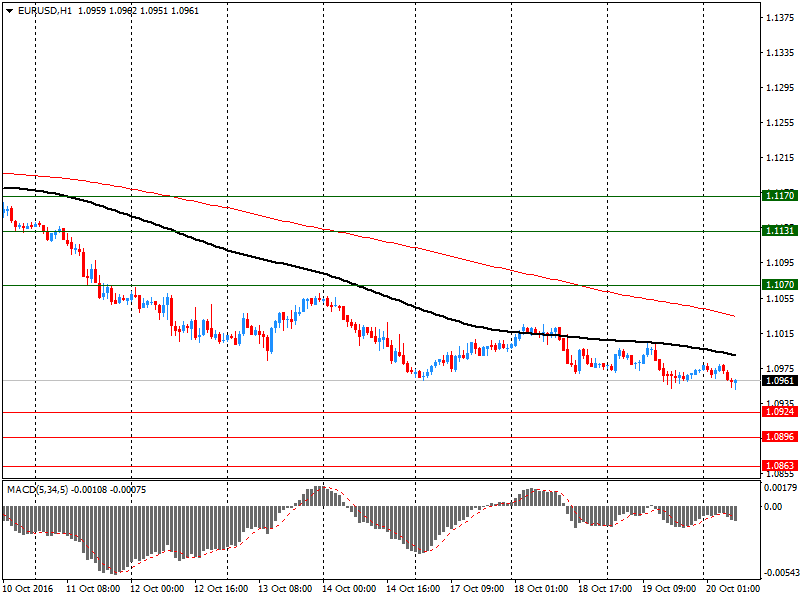
Task: Click the 12 Oct 16:00 time axis label
Action: 221,589
